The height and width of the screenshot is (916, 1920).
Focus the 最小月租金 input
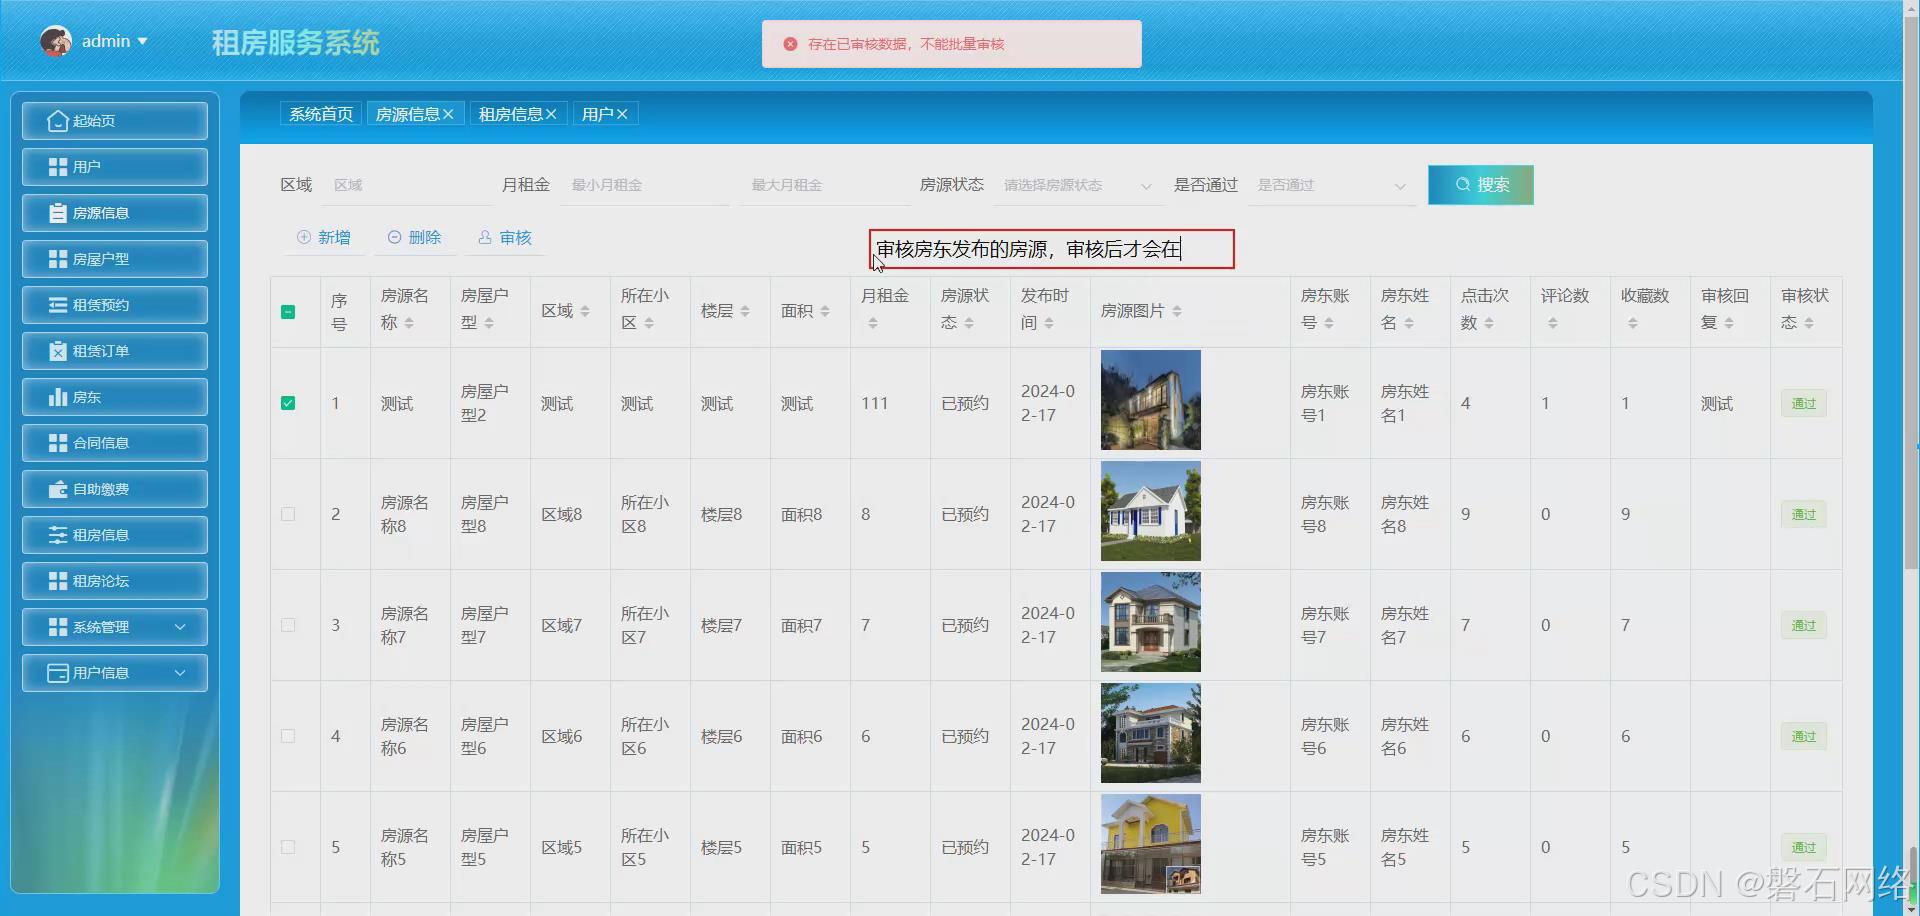pos(645,185)
